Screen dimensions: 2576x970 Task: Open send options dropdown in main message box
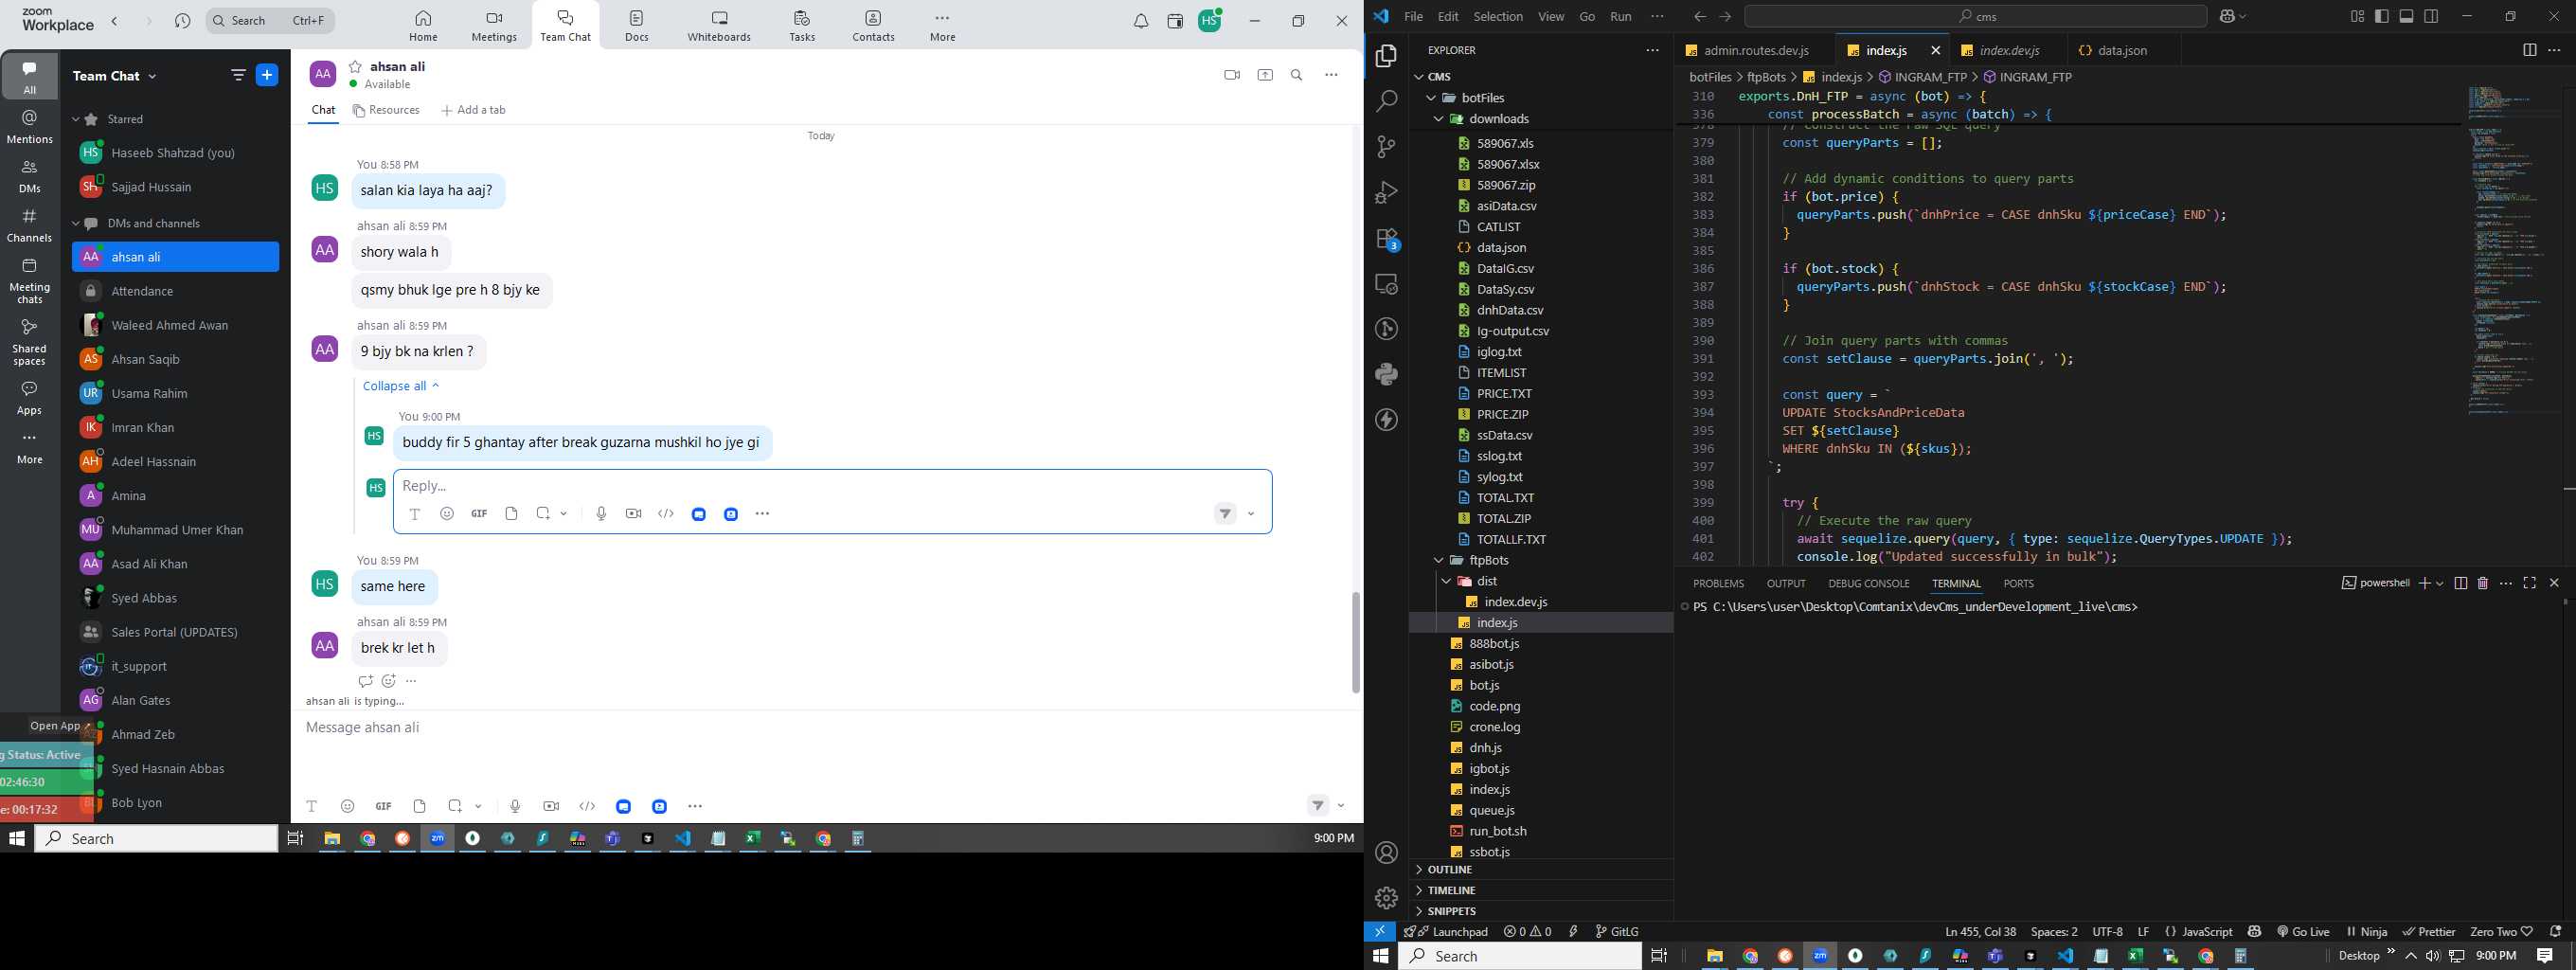tap(1341, 806)
